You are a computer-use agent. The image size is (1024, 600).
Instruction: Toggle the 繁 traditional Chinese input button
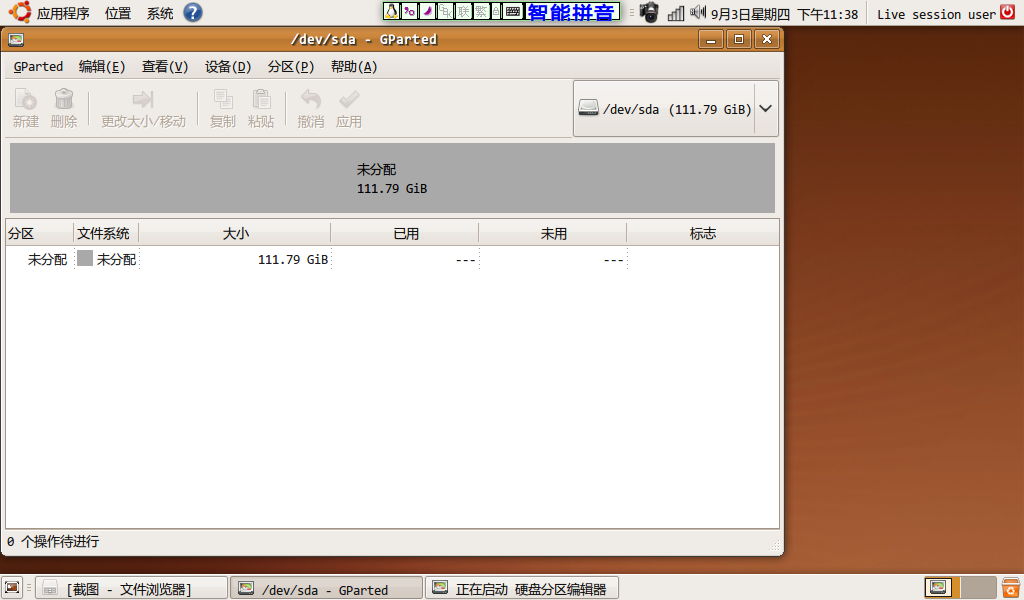click(x=481, y=11)
